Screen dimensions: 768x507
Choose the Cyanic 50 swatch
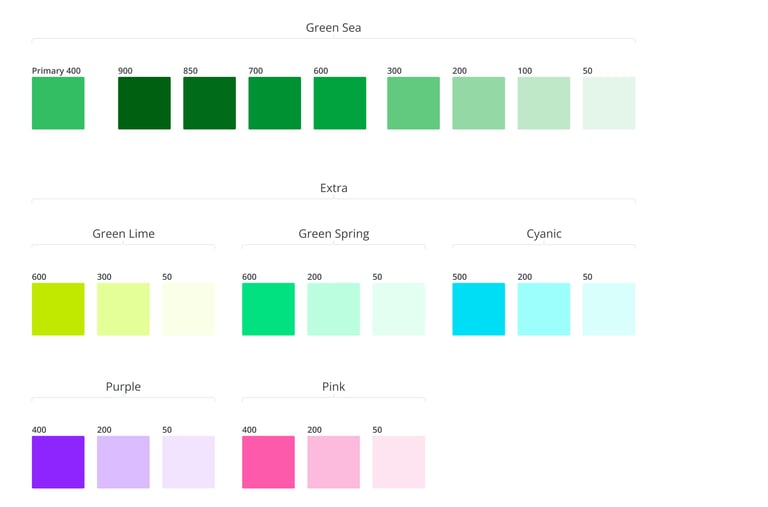[609, 309]
